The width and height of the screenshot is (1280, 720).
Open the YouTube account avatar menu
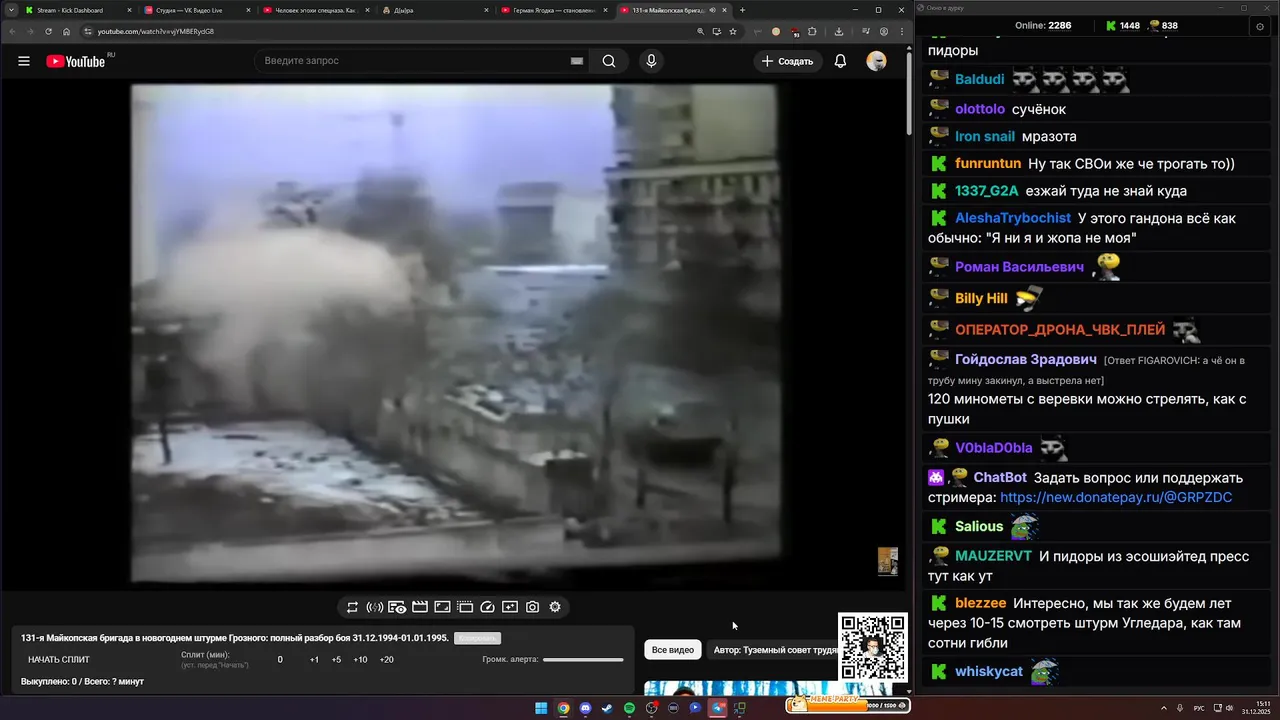(876, 61)
